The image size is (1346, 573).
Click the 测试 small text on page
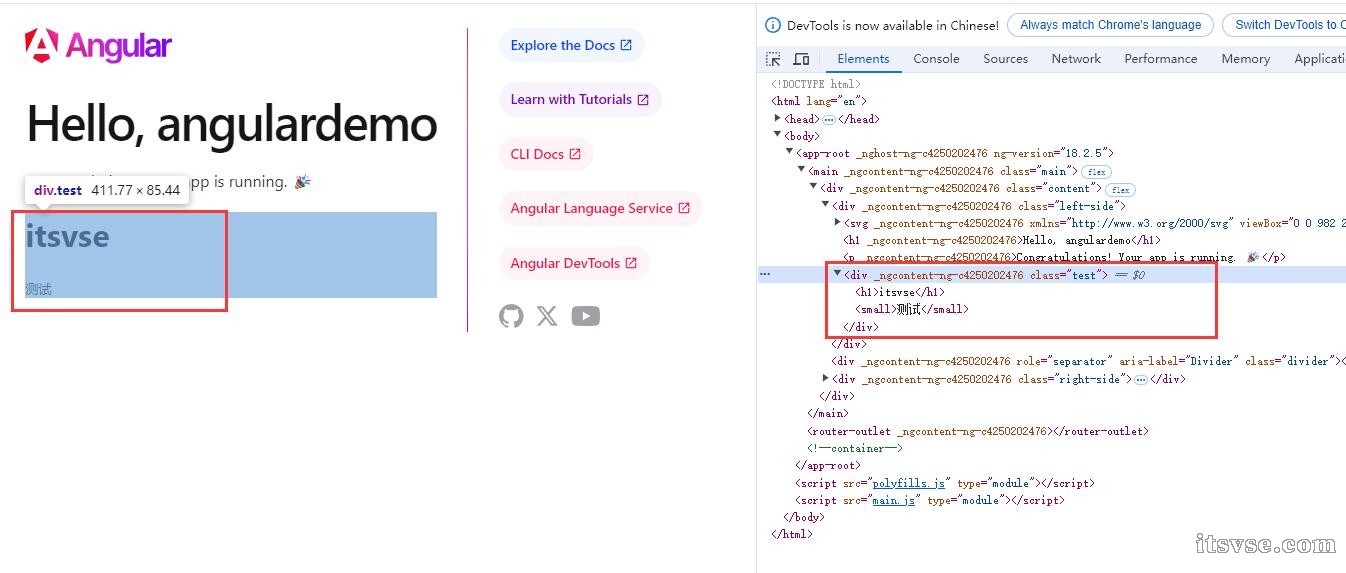tap(38, 289)
